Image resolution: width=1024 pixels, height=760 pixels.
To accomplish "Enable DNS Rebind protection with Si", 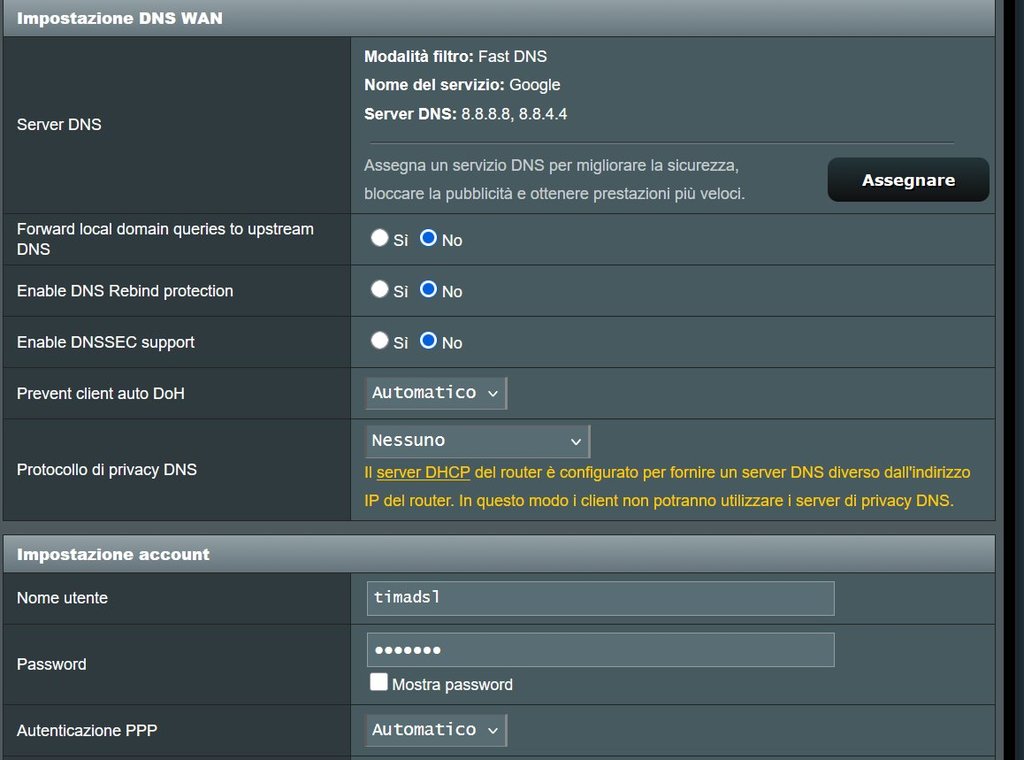I will click(380, 289).
